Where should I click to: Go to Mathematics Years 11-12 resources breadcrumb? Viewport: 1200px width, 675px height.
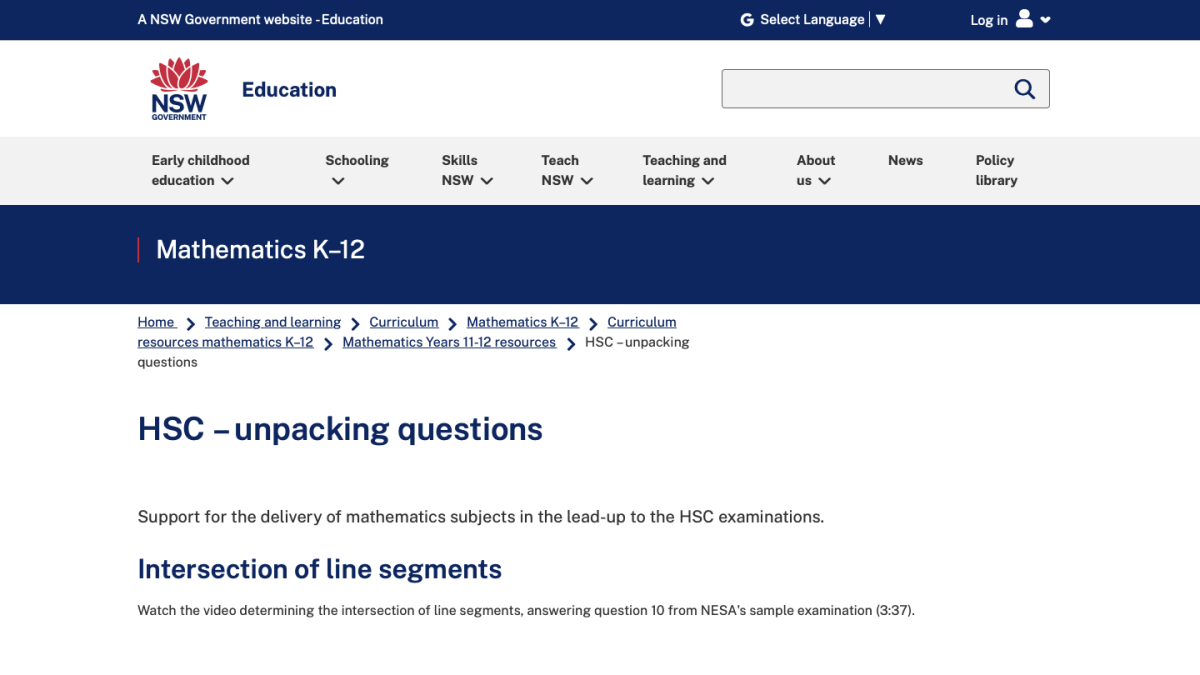tap(449, 342)
